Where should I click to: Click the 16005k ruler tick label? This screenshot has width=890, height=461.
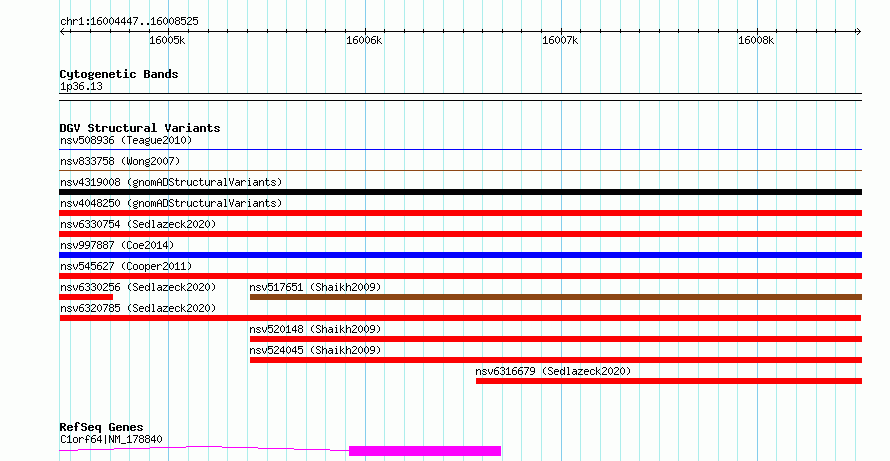[167, 40]
